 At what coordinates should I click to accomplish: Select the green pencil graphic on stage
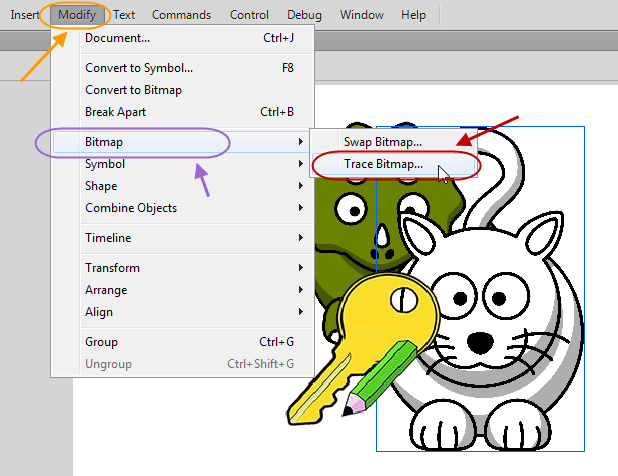click(x=380, y=377)
